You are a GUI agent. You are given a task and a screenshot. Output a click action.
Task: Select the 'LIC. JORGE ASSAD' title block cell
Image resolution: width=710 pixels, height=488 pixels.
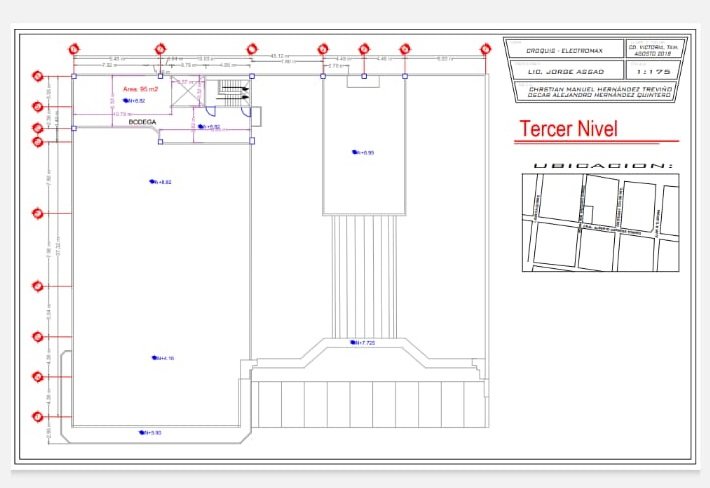click(562, 71)
